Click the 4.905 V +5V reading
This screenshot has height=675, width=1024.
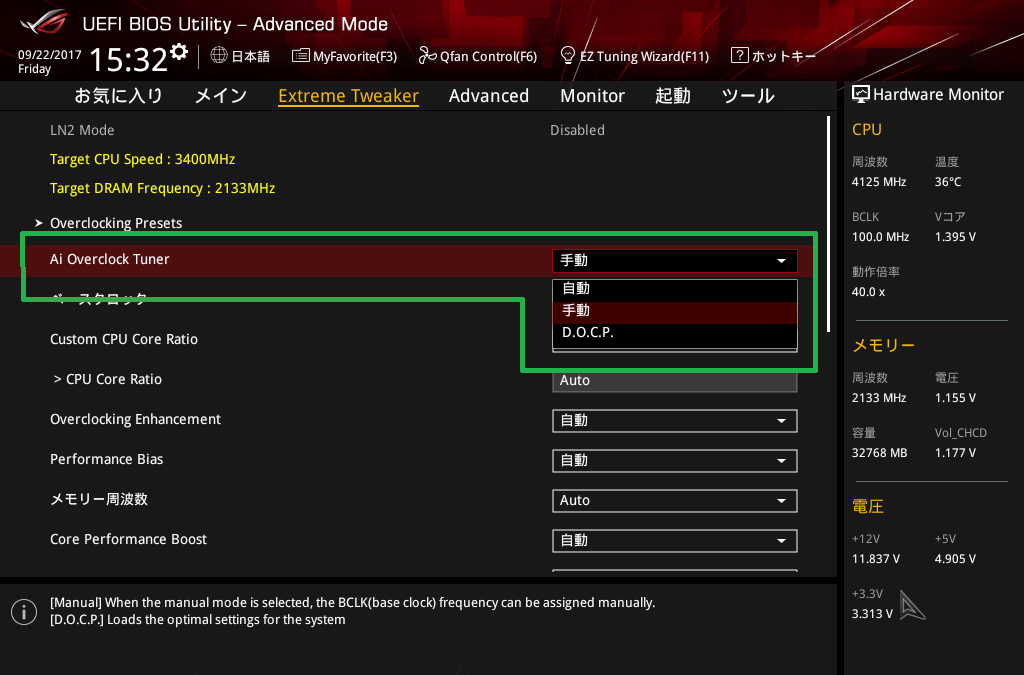955,559
